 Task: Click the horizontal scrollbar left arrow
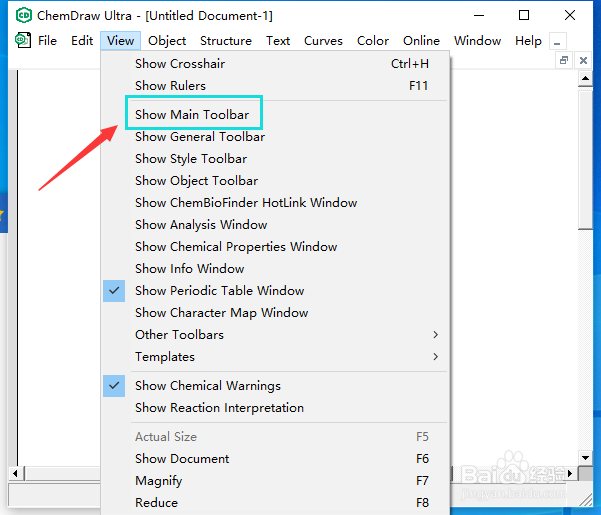click(x=15, y=473)
